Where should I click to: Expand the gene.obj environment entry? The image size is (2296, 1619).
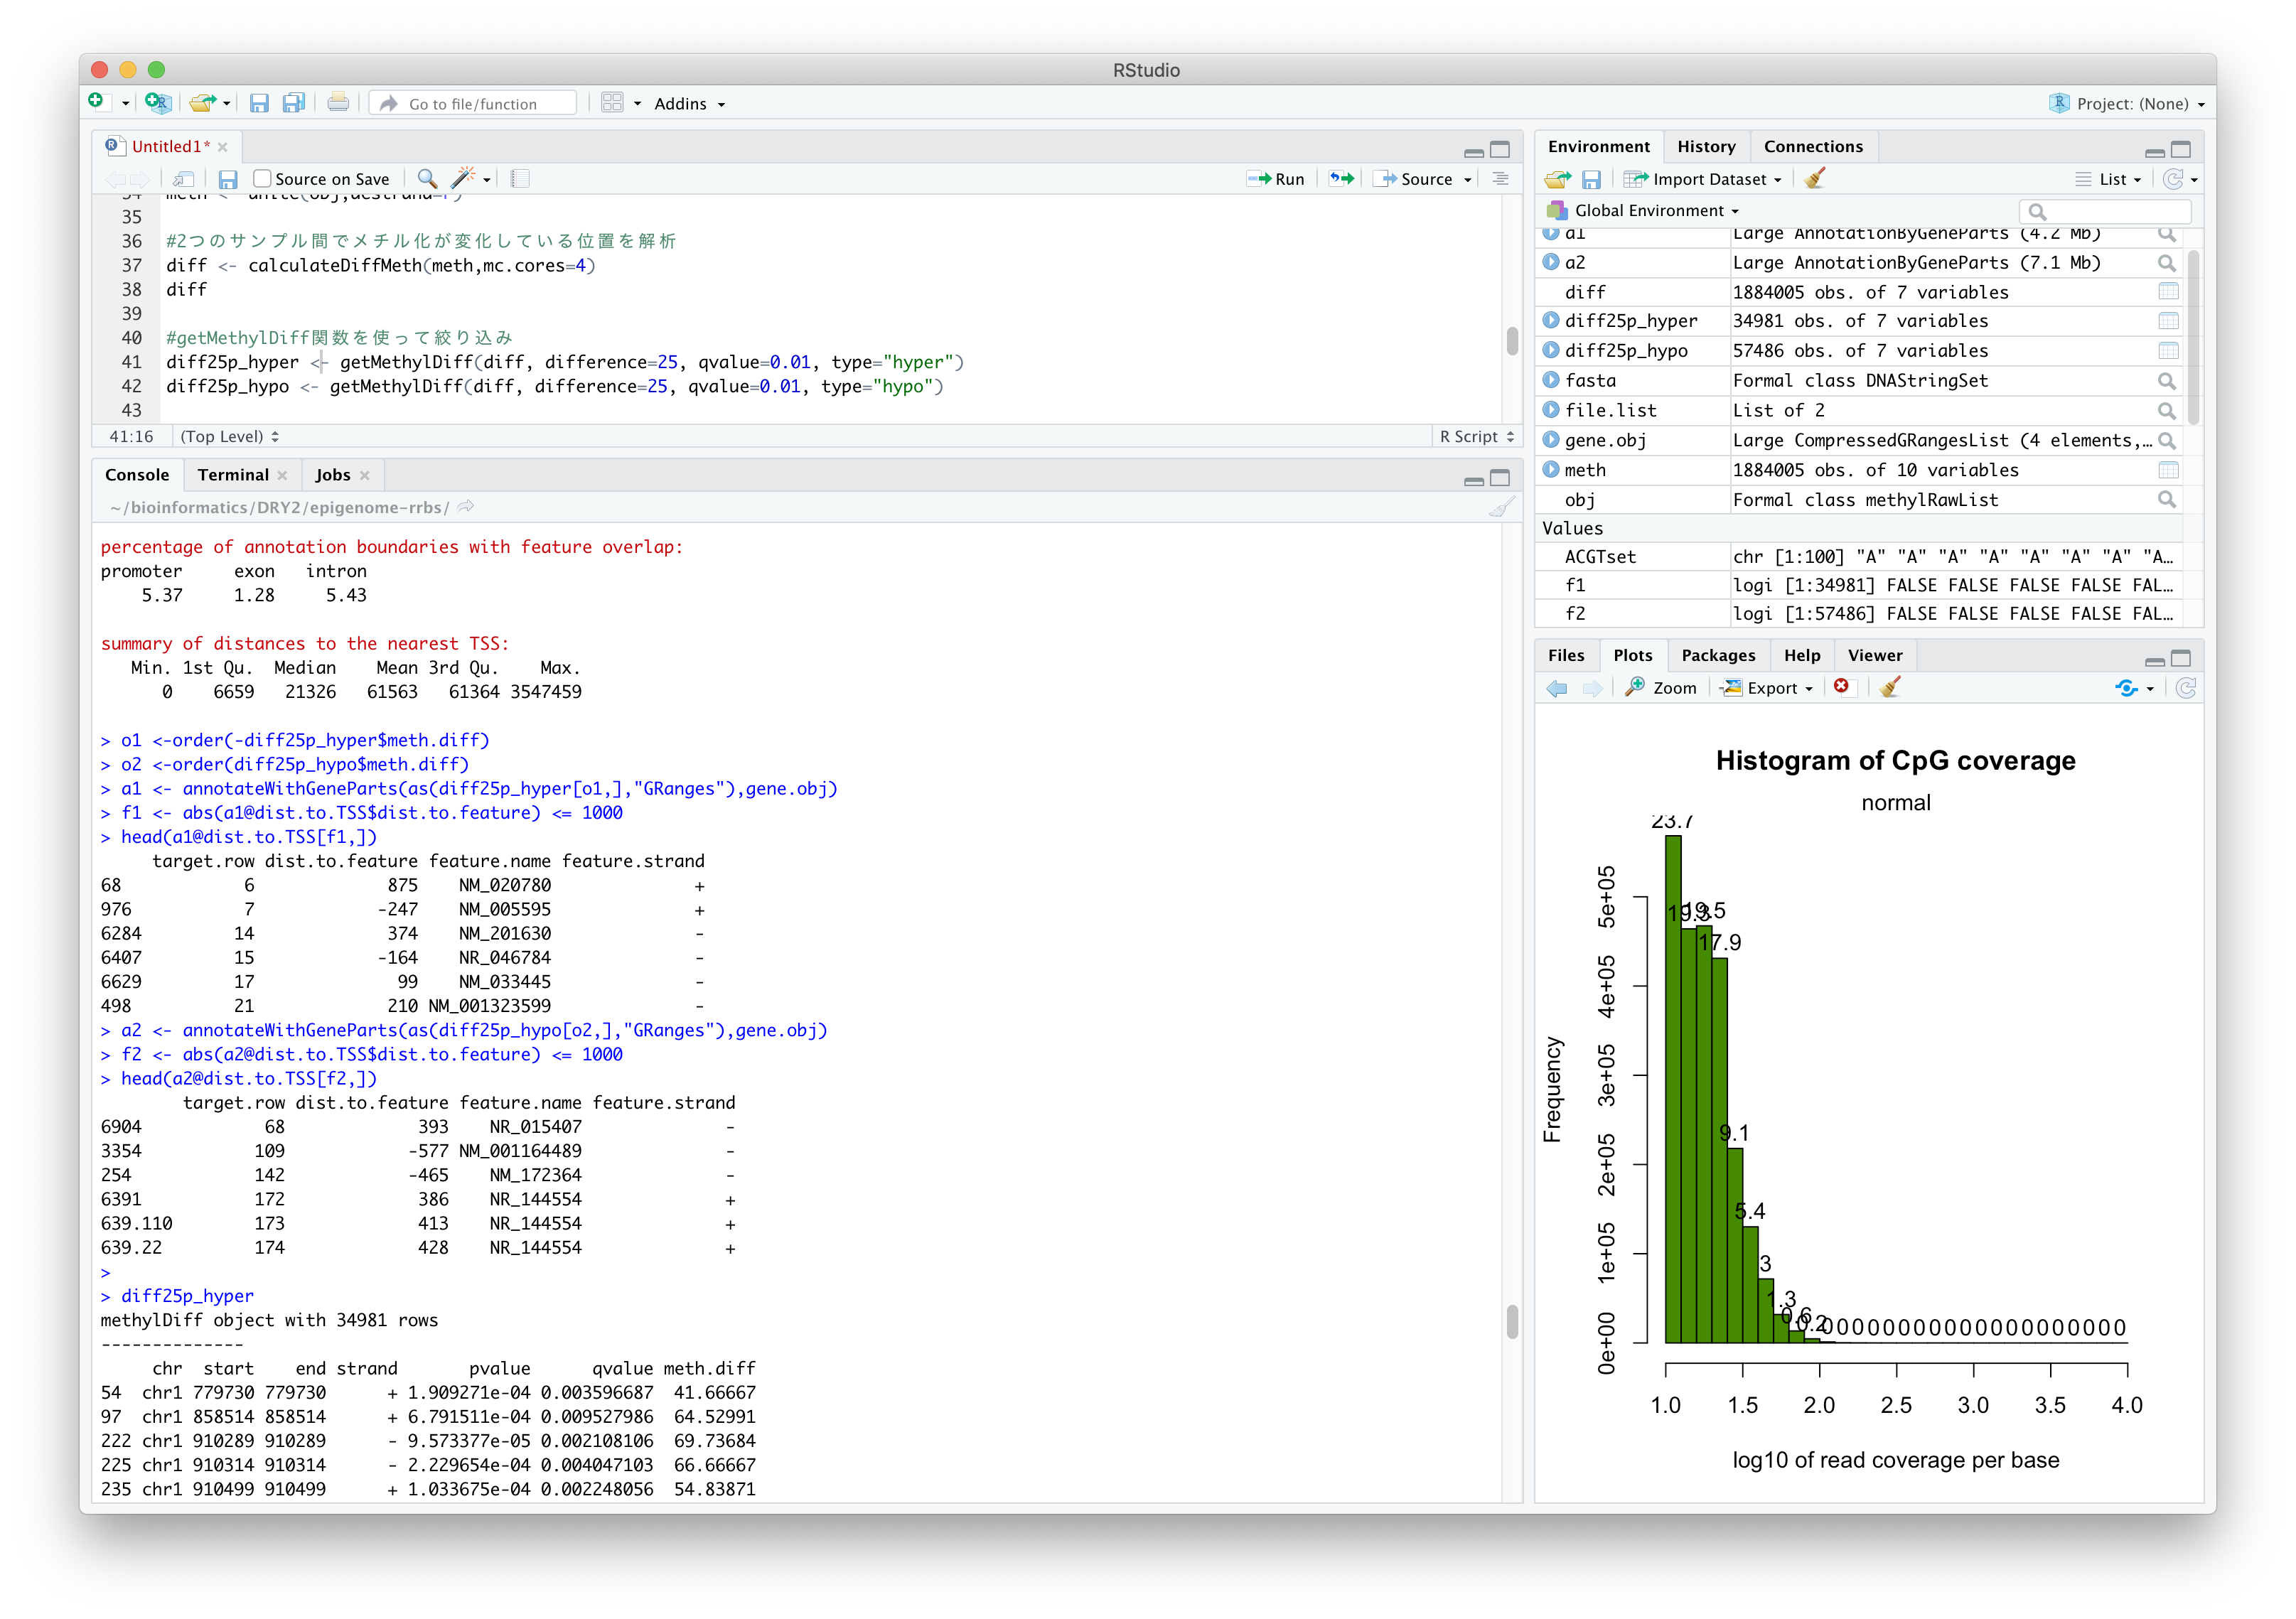(x=1551, y=440)
